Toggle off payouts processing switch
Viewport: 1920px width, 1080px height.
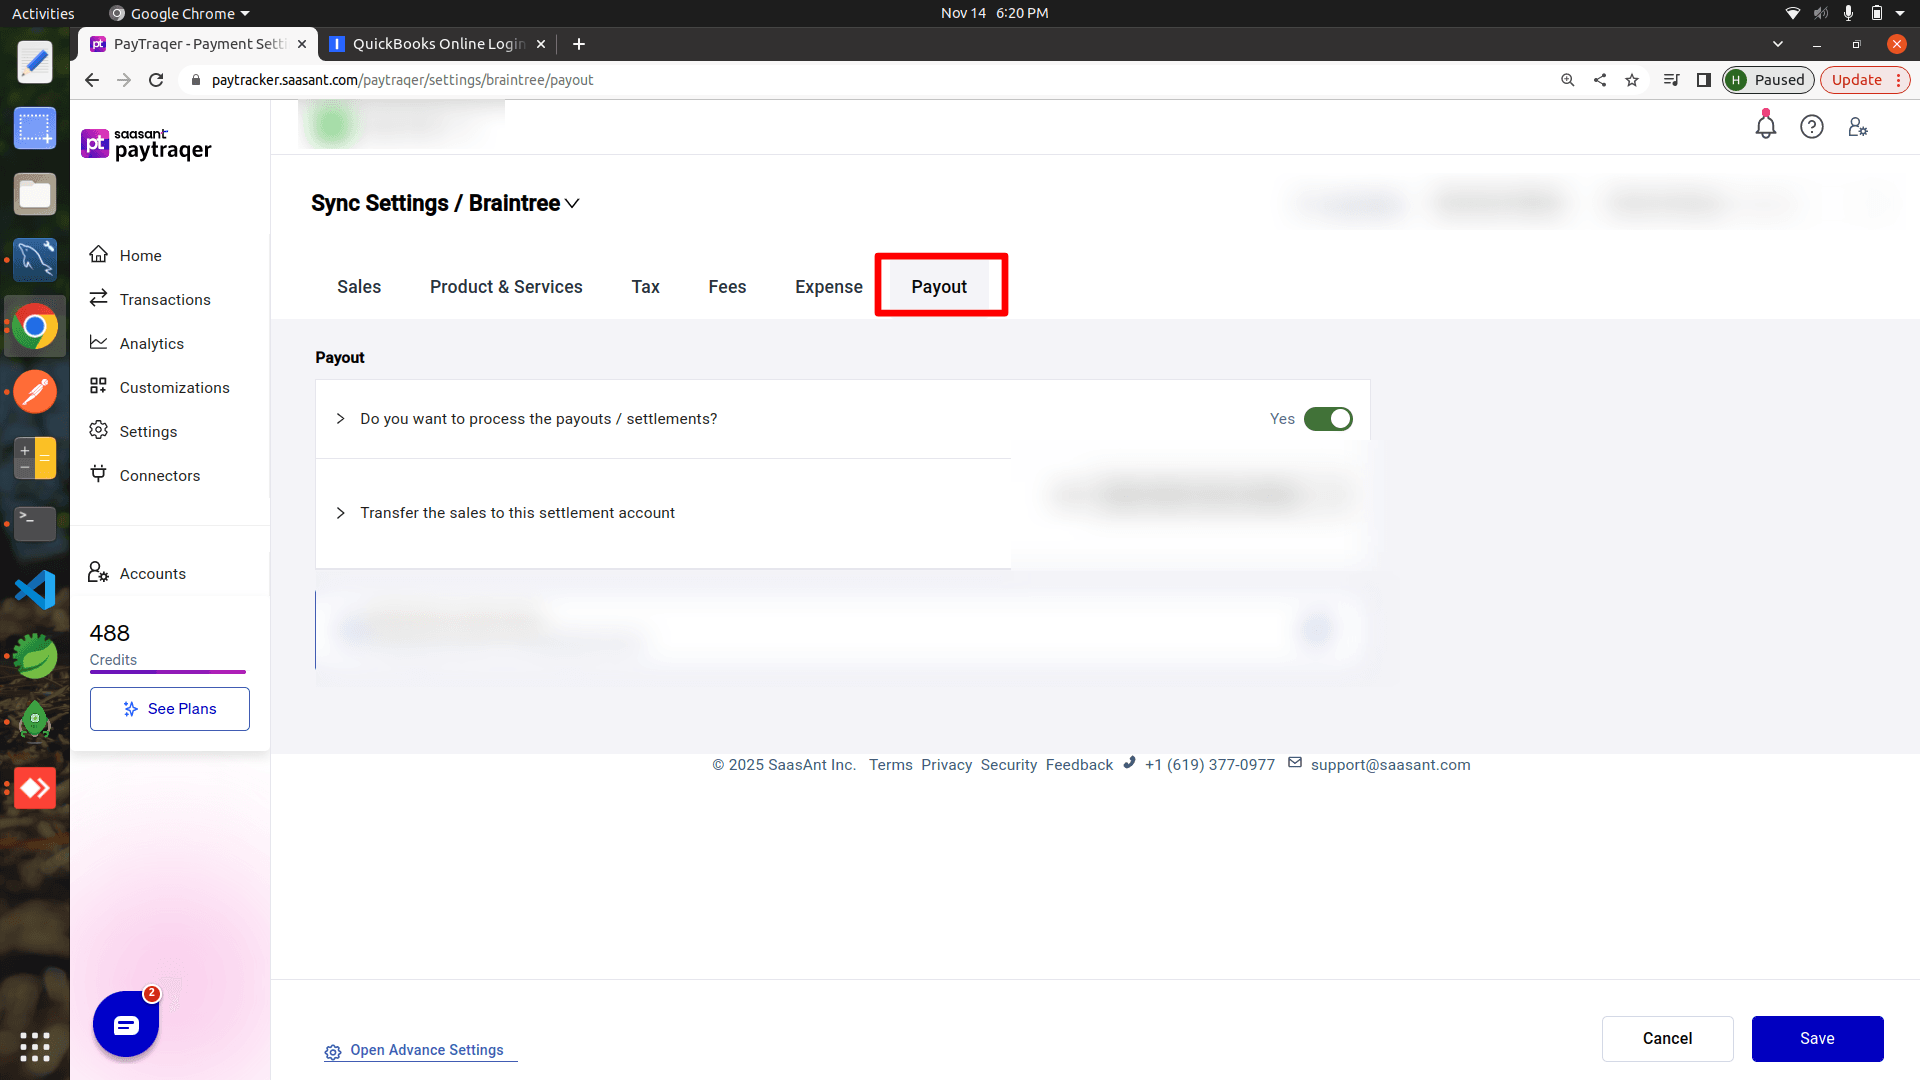click(x=1328, y=419)
